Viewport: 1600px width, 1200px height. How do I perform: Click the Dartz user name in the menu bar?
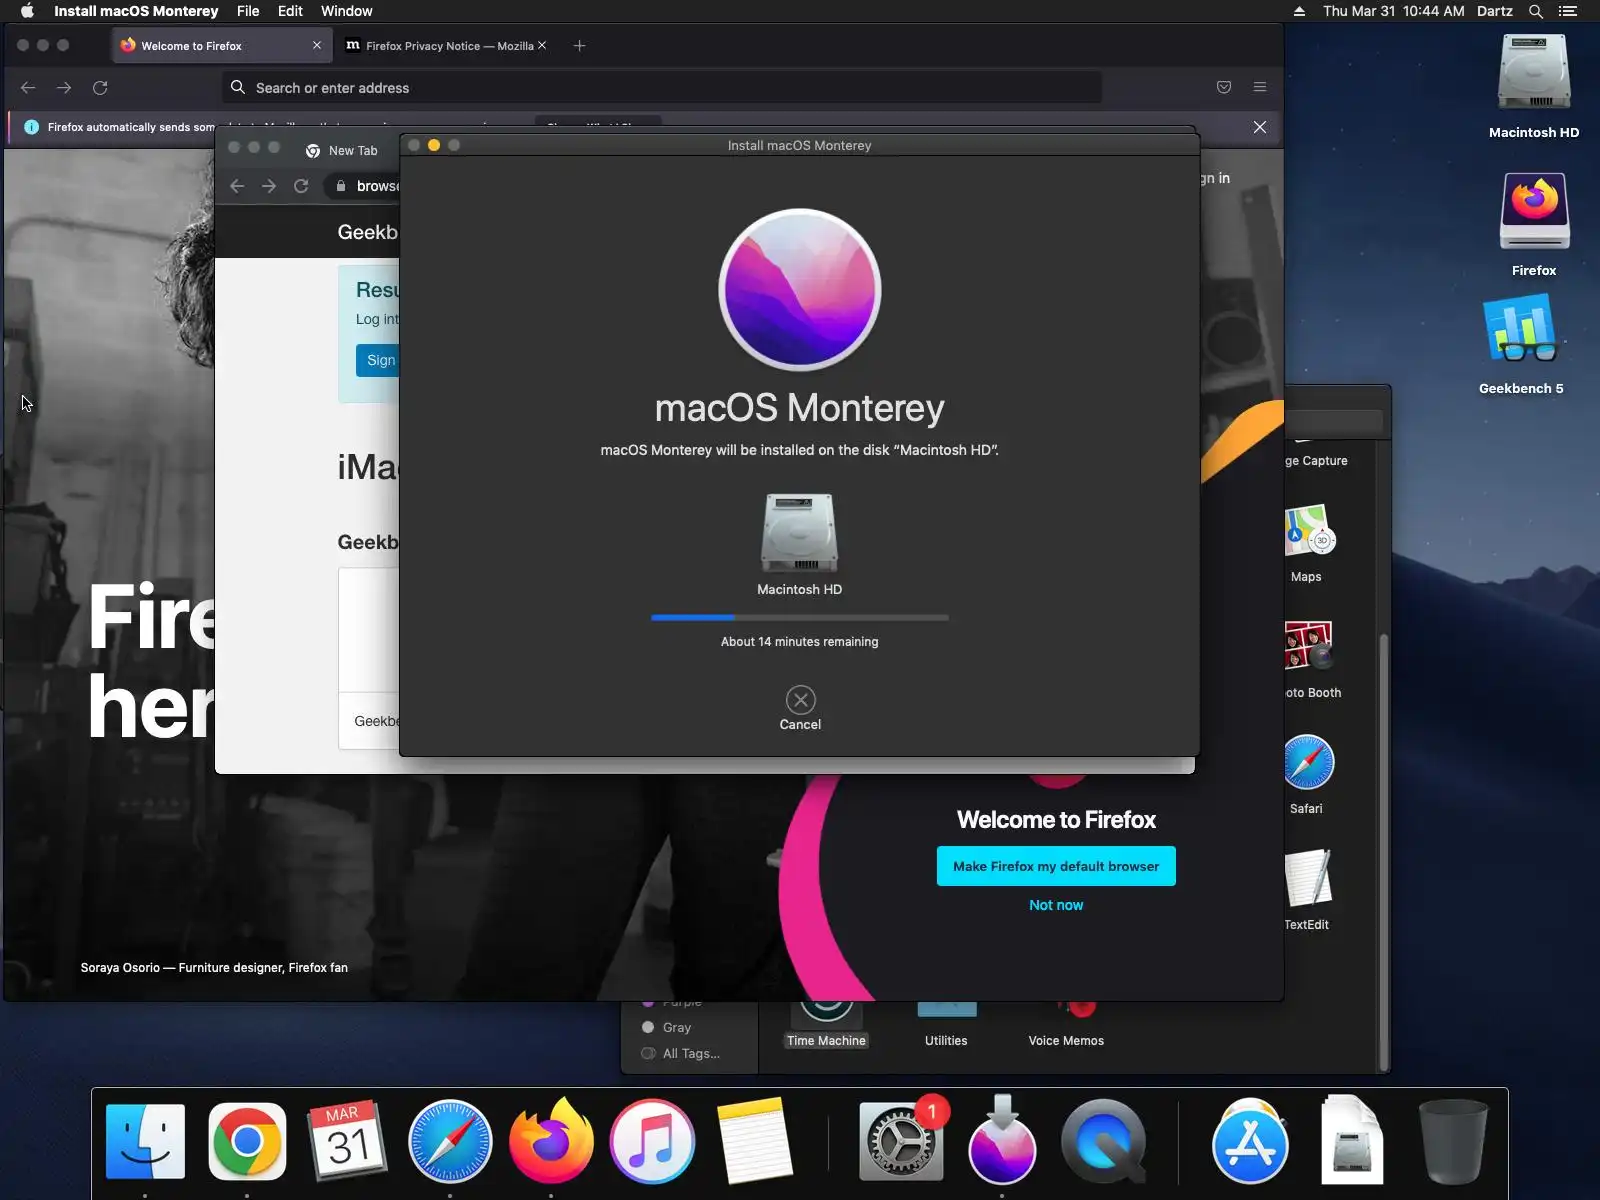[1495, 11]
